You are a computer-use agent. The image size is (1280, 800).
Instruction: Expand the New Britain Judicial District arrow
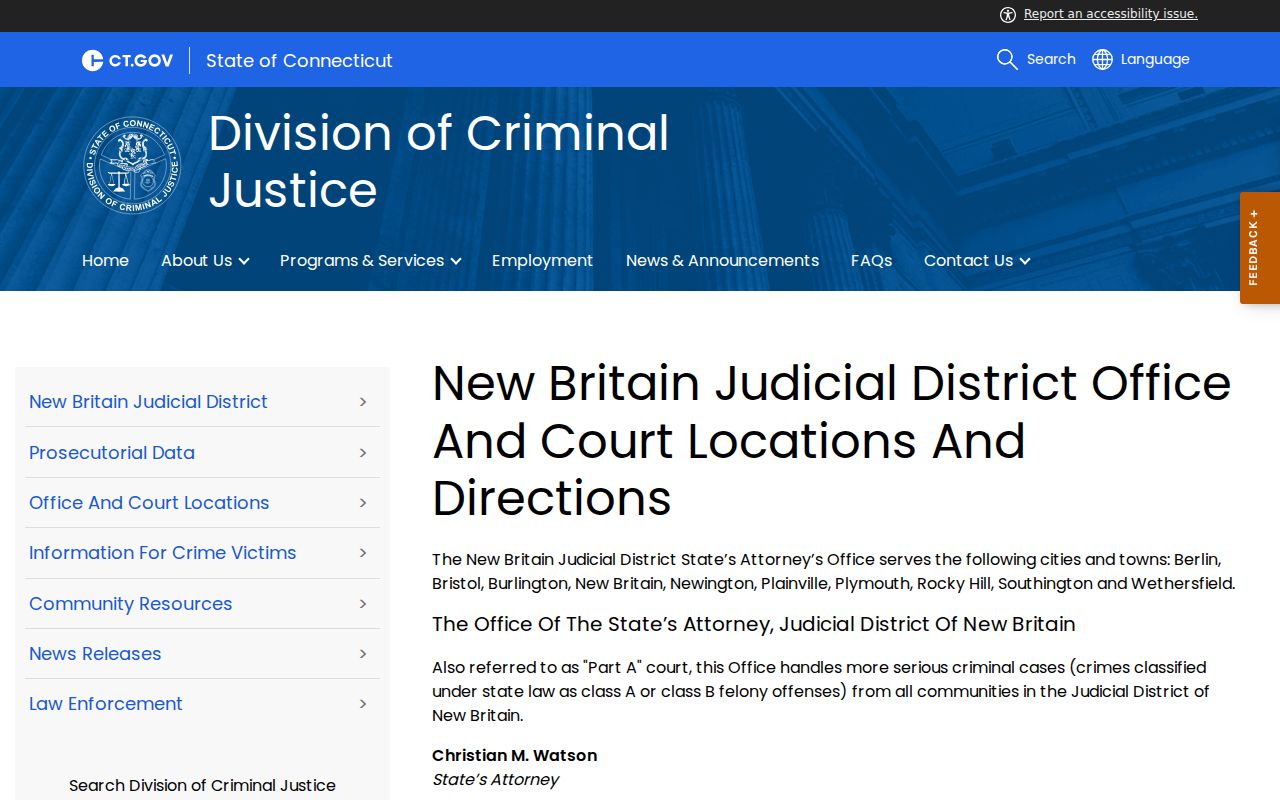pyautogui.click(x=363, y=402)
